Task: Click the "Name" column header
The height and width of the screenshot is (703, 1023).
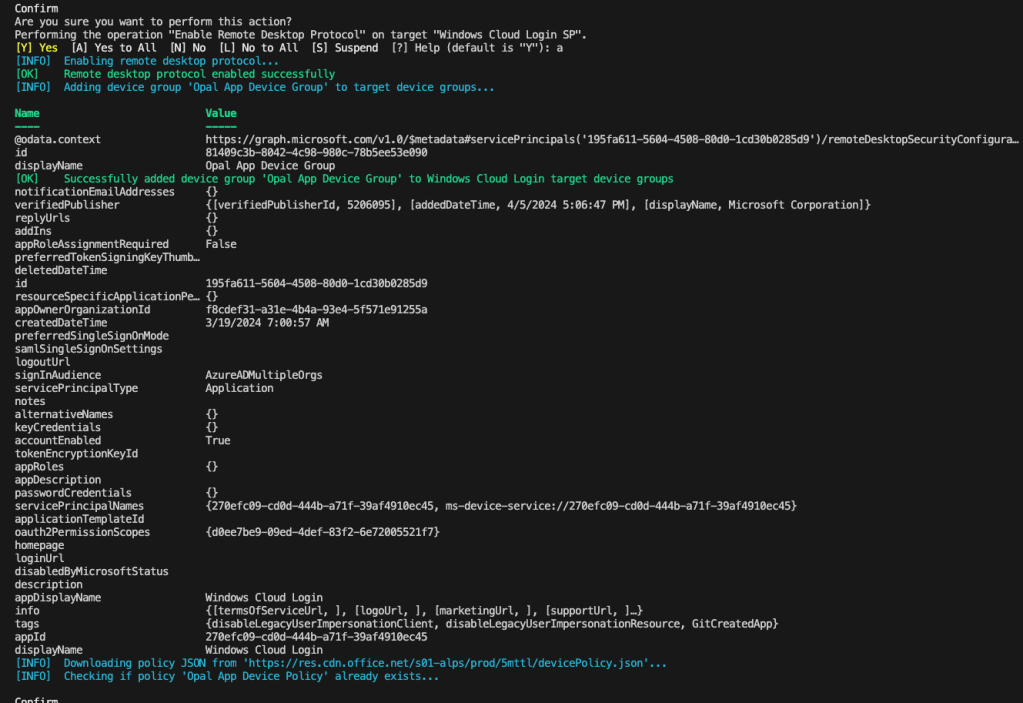Action: coord(27,114)
